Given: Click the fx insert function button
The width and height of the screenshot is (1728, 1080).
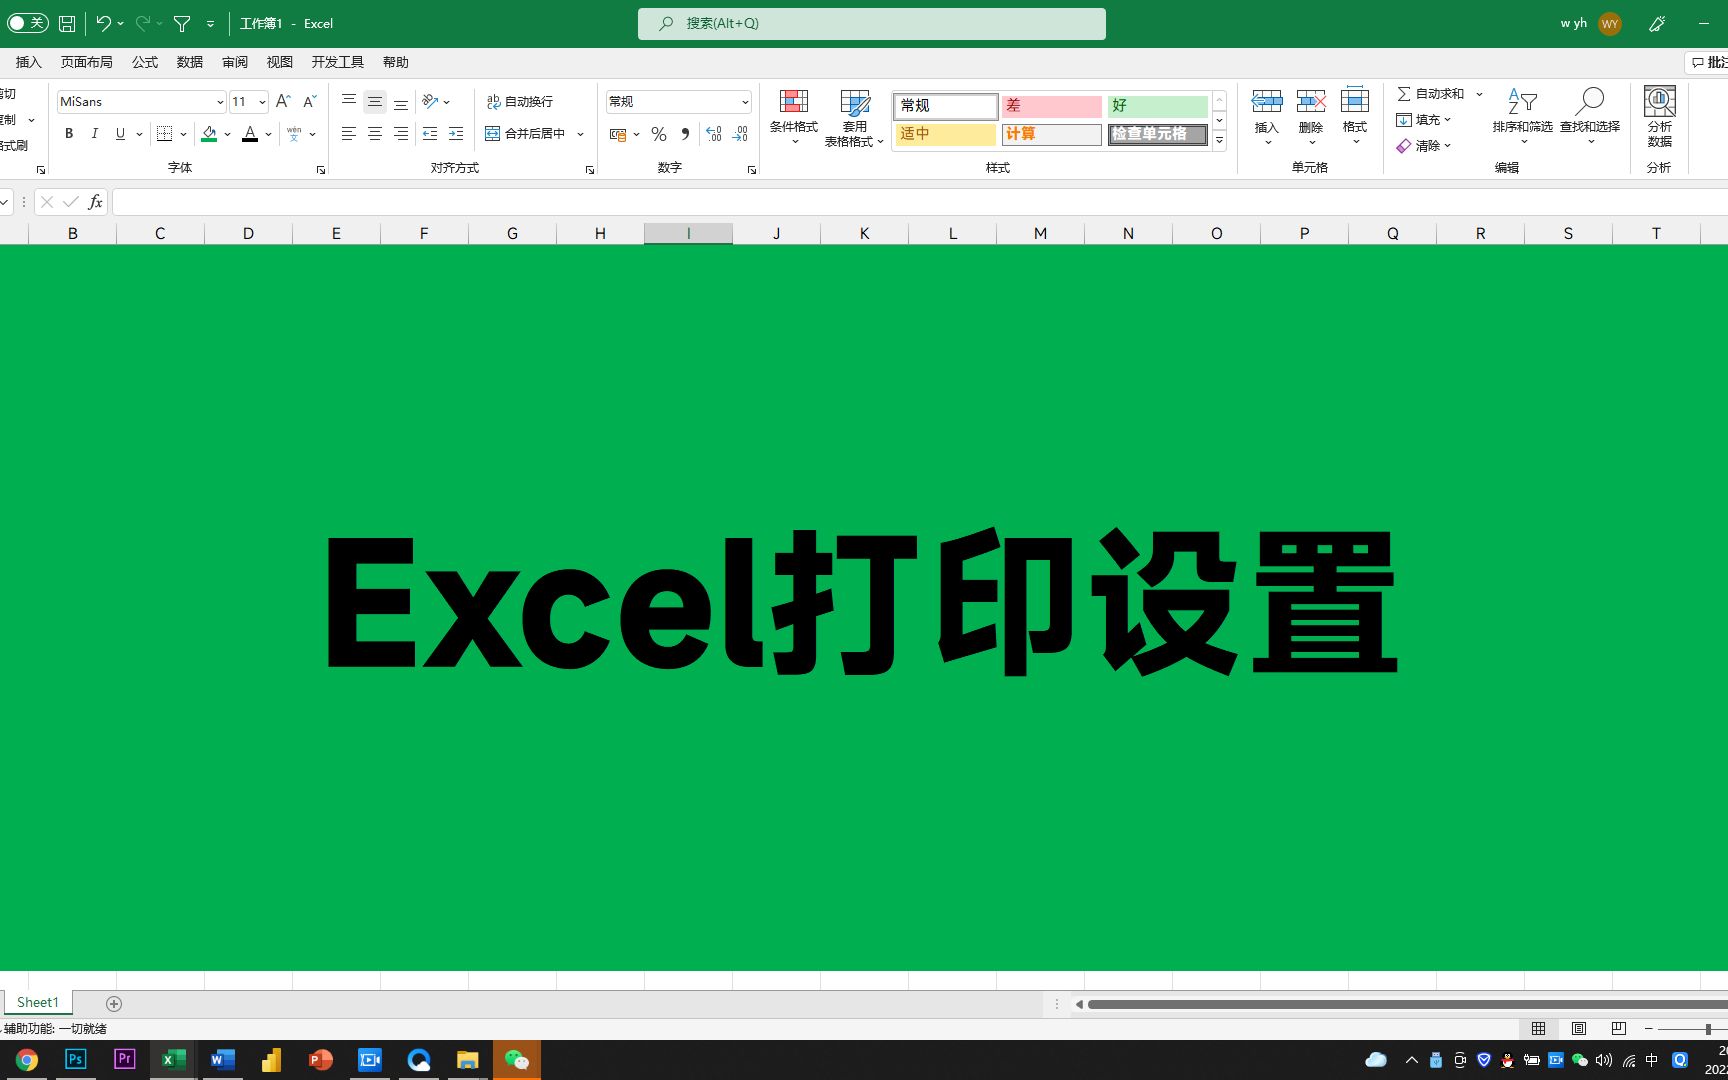Looking at the screenshot, I should coord(95,201).
